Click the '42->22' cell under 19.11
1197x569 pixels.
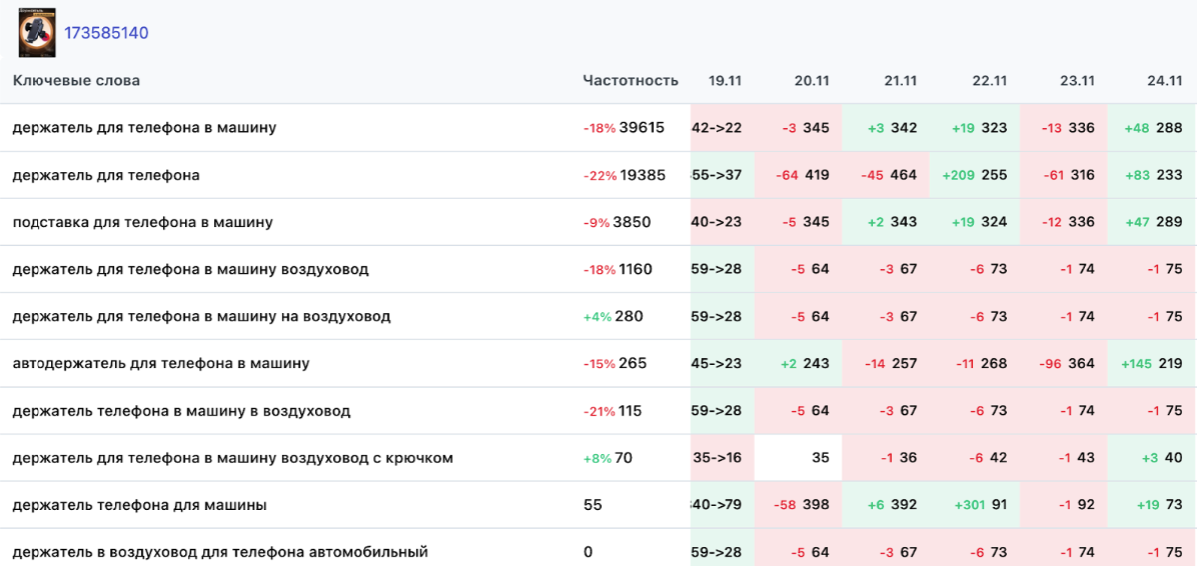click(722, 128)
